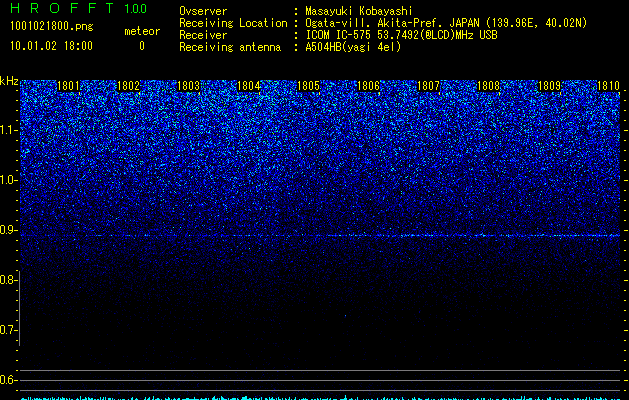Select the 1807 time marker label
629x400 pixels.
(x=428, y=86)
